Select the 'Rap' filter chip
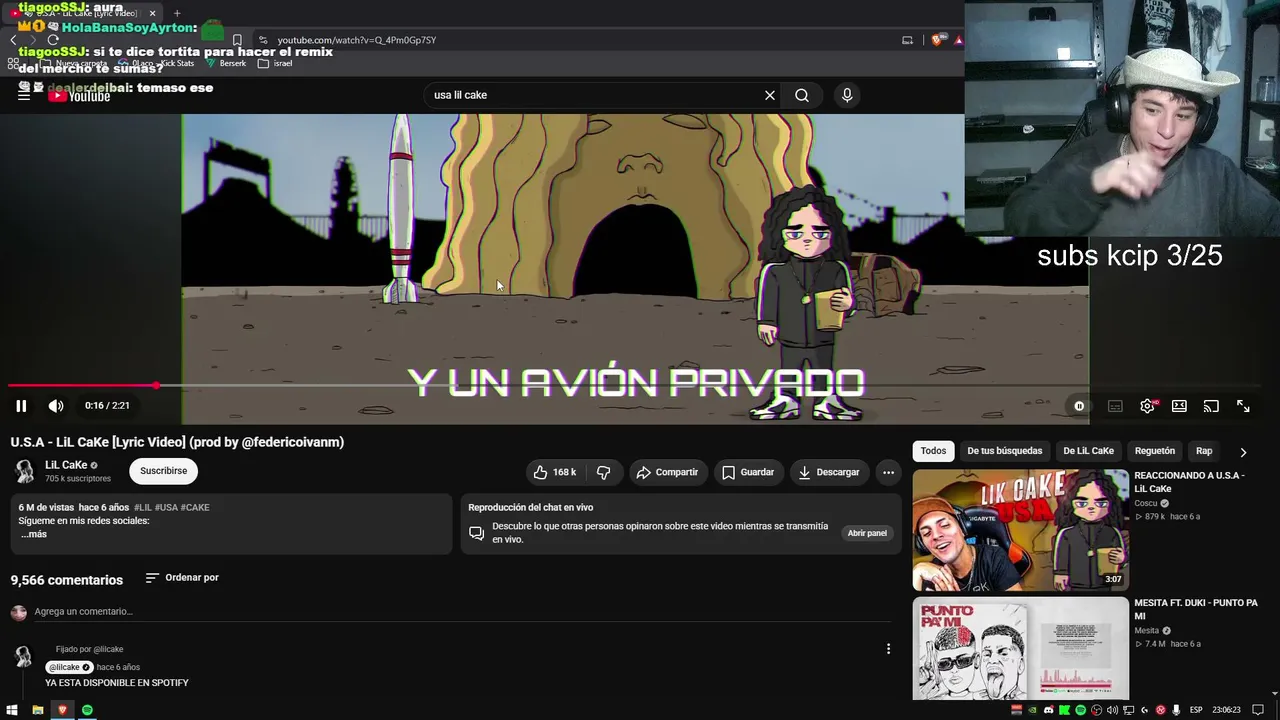Image resolution: width=1280 pixels, height=720 pixels. click(x=1204, y=451)
